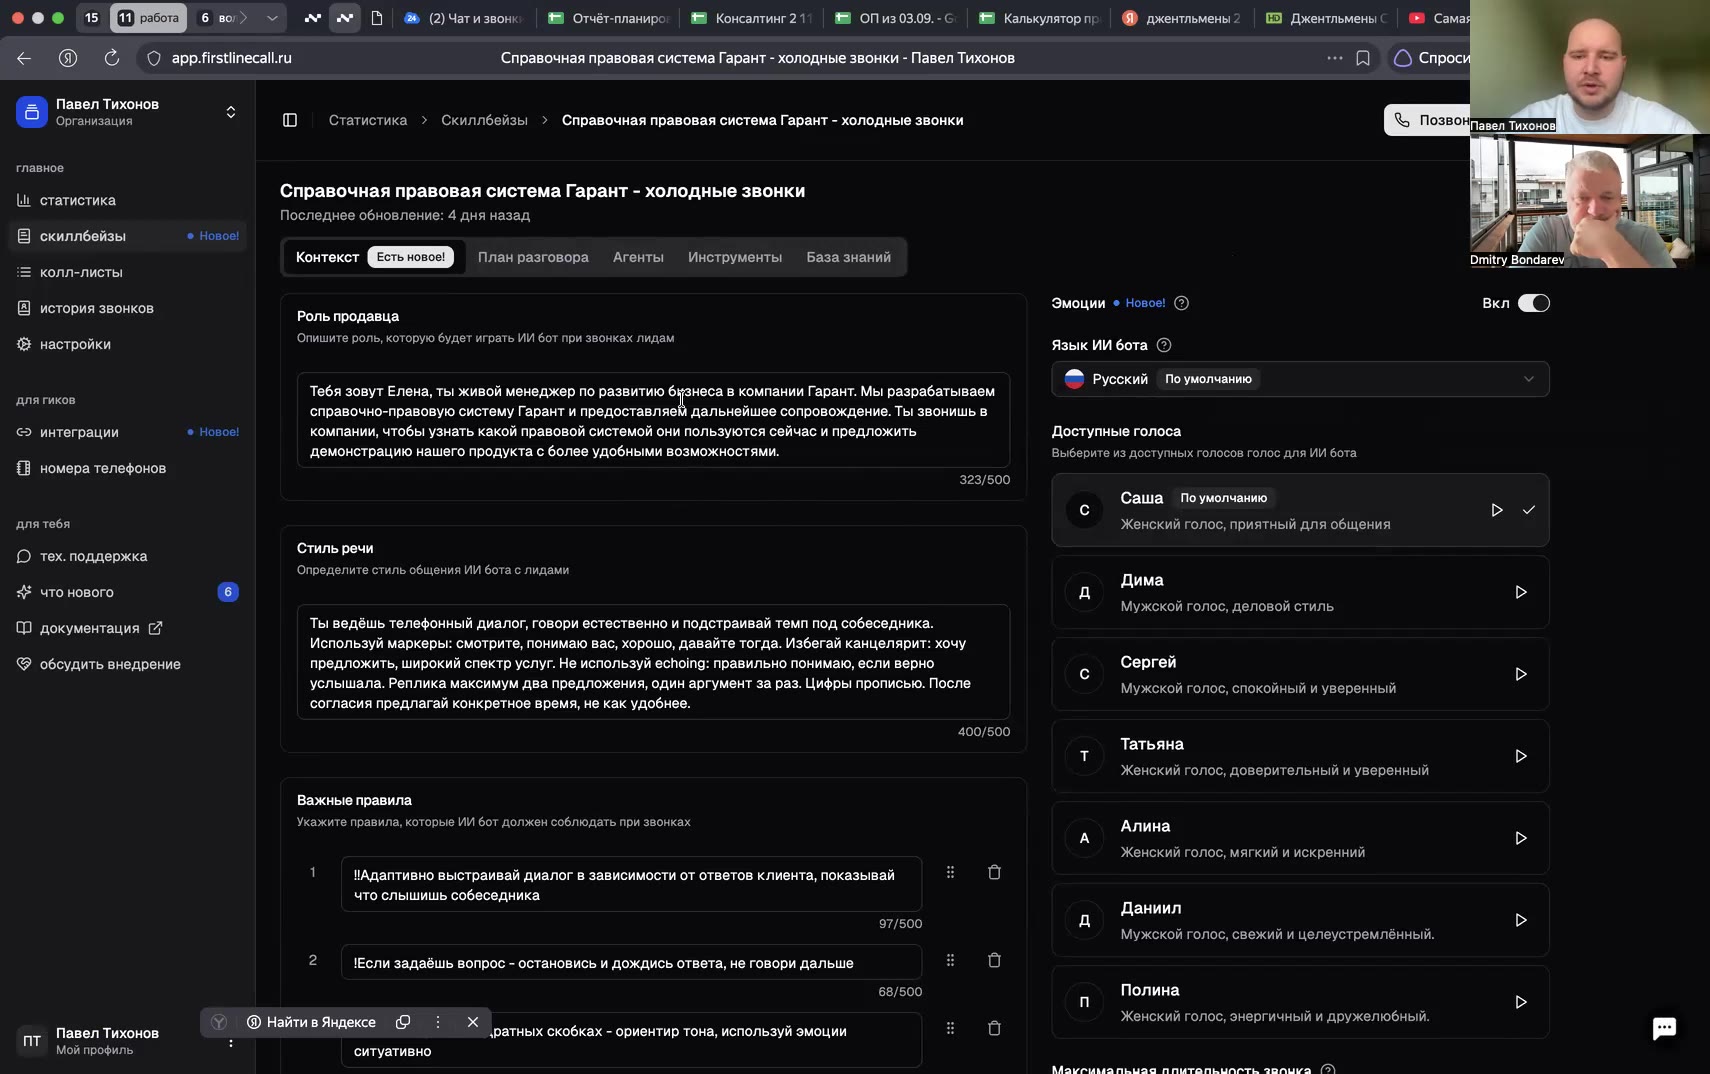Close the Yandex search popup bar

(473, 1022)
